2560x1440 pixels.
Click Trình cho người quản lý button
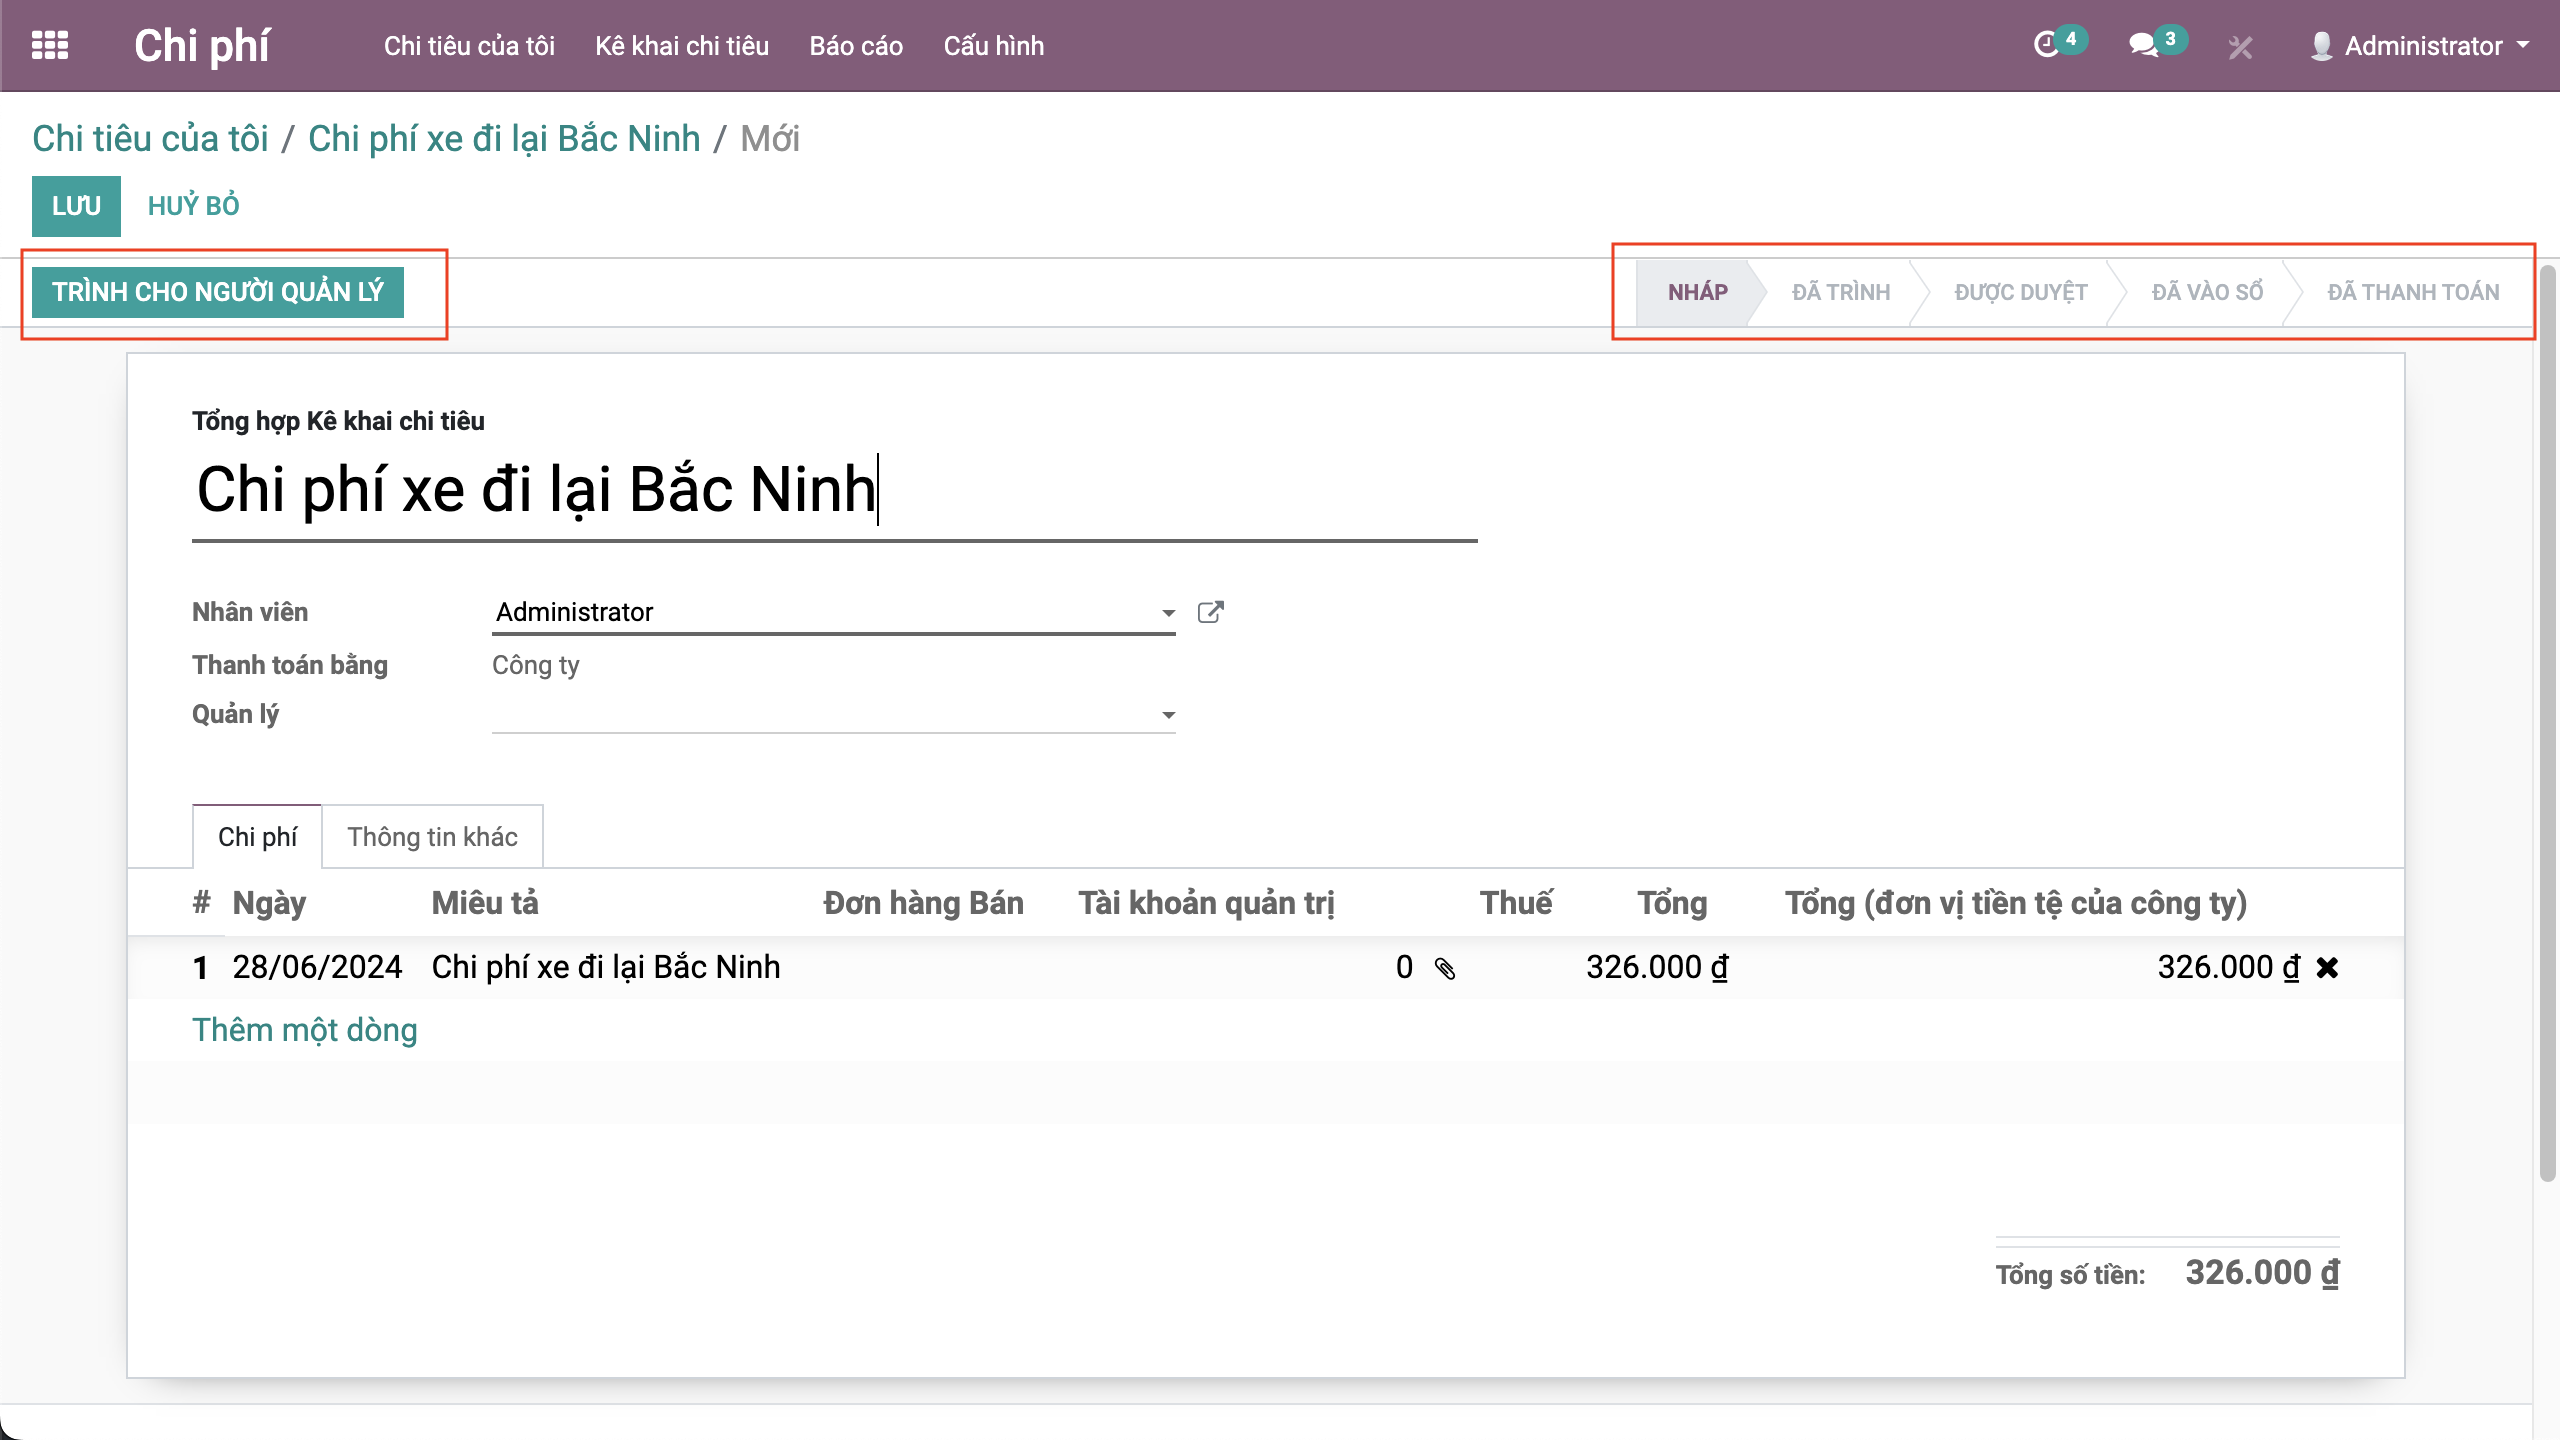pyautogui.click(x=217, y=292)
